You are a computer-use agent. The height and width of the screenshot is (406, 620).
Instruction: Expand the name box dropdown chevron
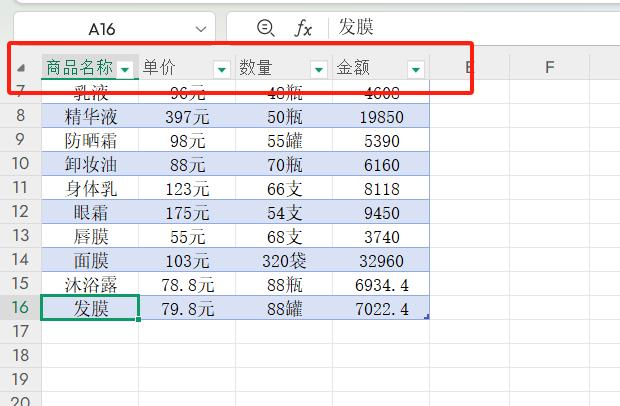[x=201, y=29]
